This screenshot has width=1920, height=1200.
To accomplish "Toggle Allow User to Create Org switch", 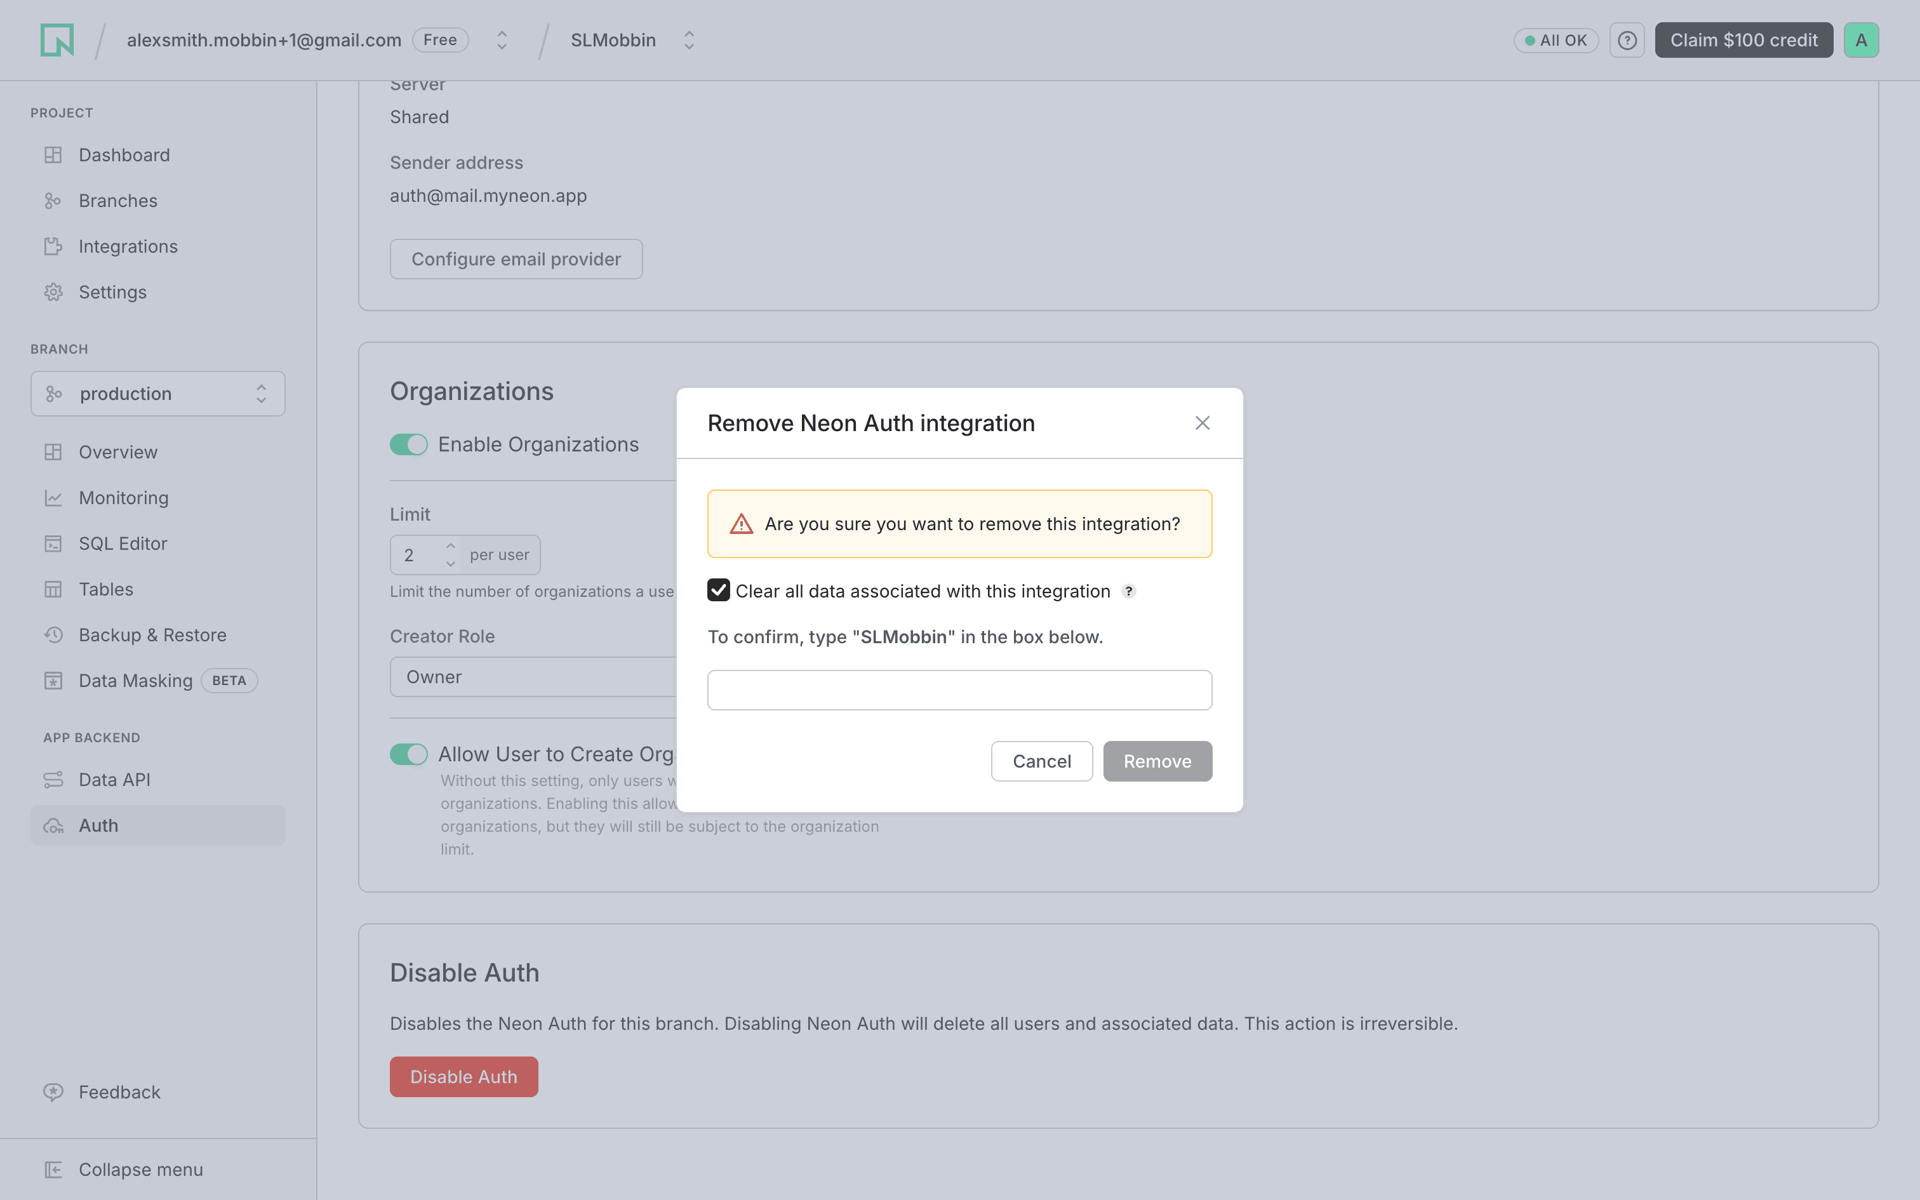I will (x=408, y=754).
